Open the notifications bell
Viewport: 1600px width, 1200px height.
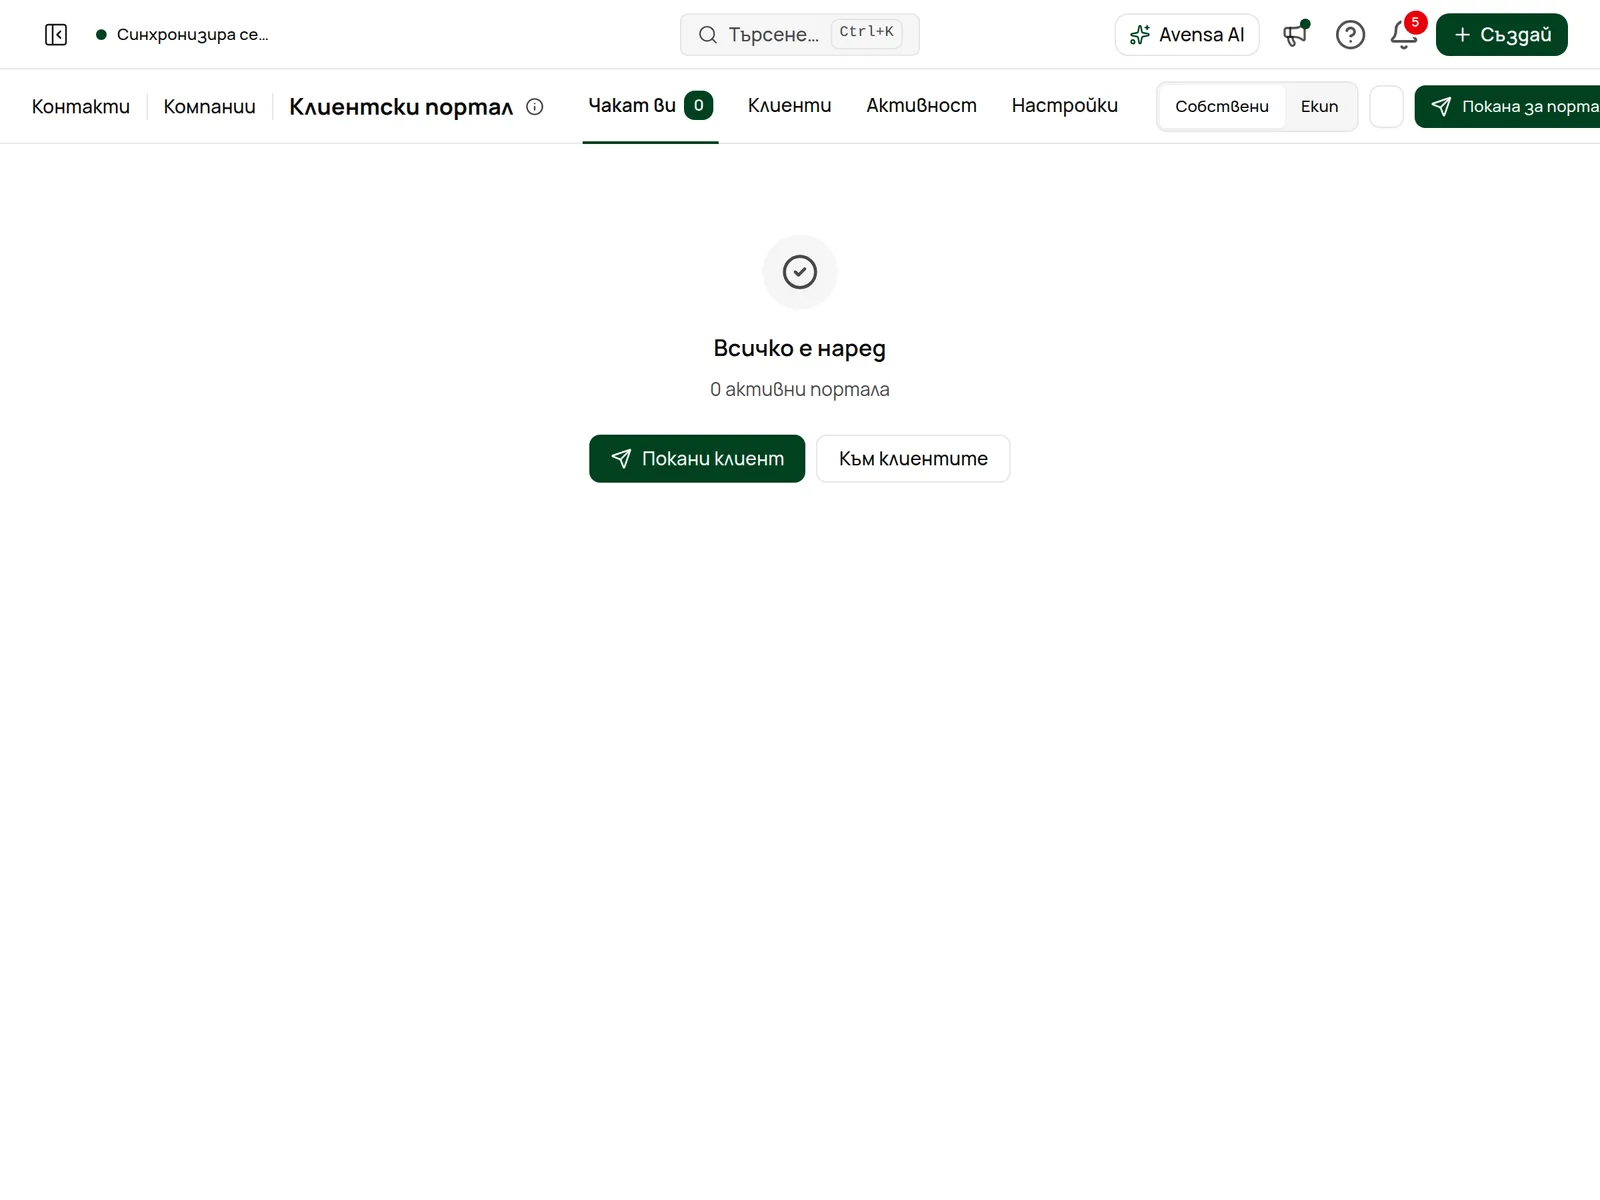(1404, 35)
